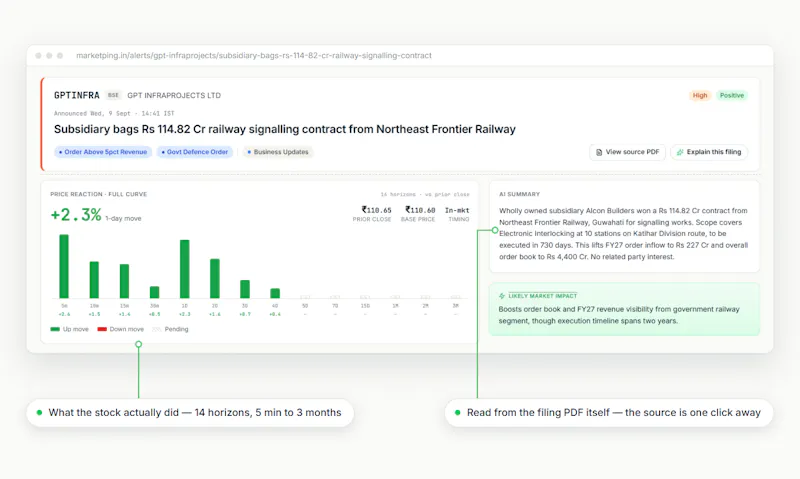800x479 pixels.
Task: Click the GPT INFRAPROJECTS LTD company name
Action: tap(174, 95)
